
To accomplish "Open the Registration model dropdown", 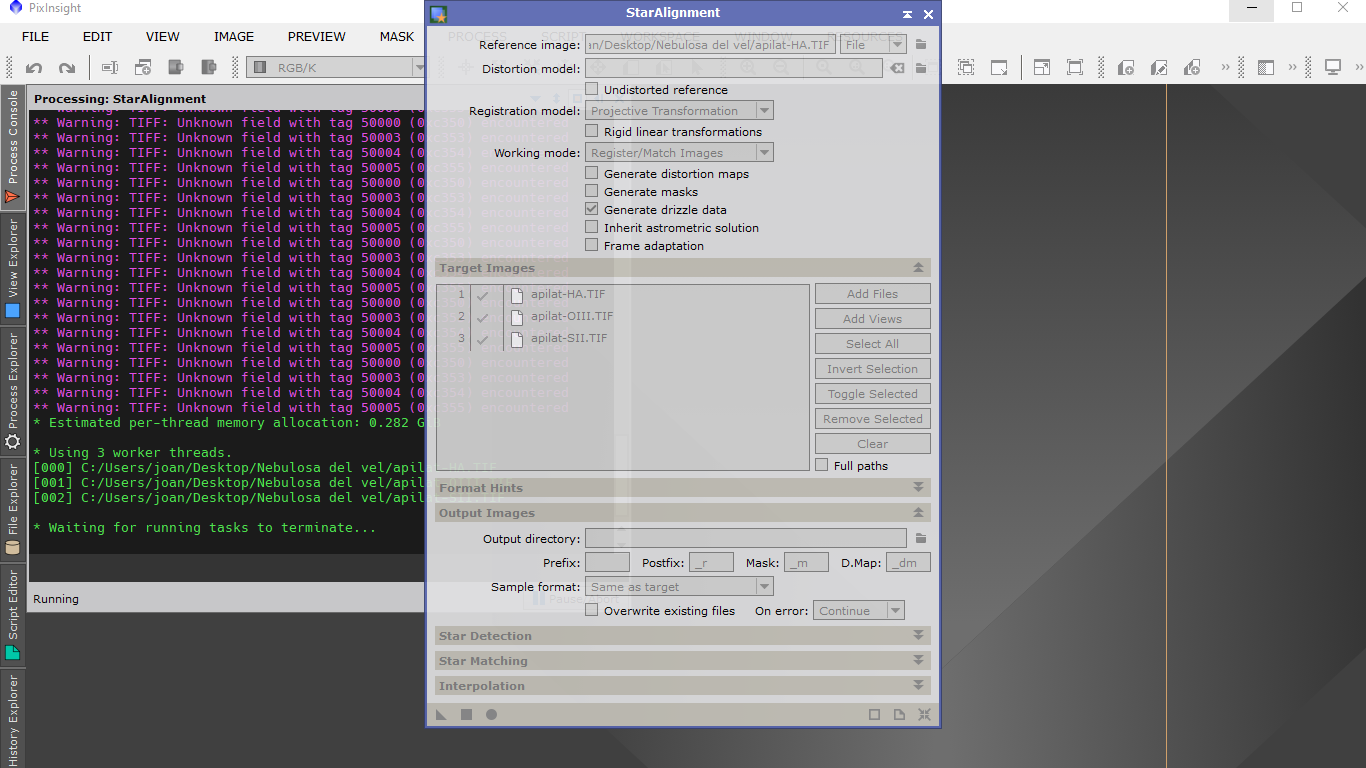I will 679,111.
